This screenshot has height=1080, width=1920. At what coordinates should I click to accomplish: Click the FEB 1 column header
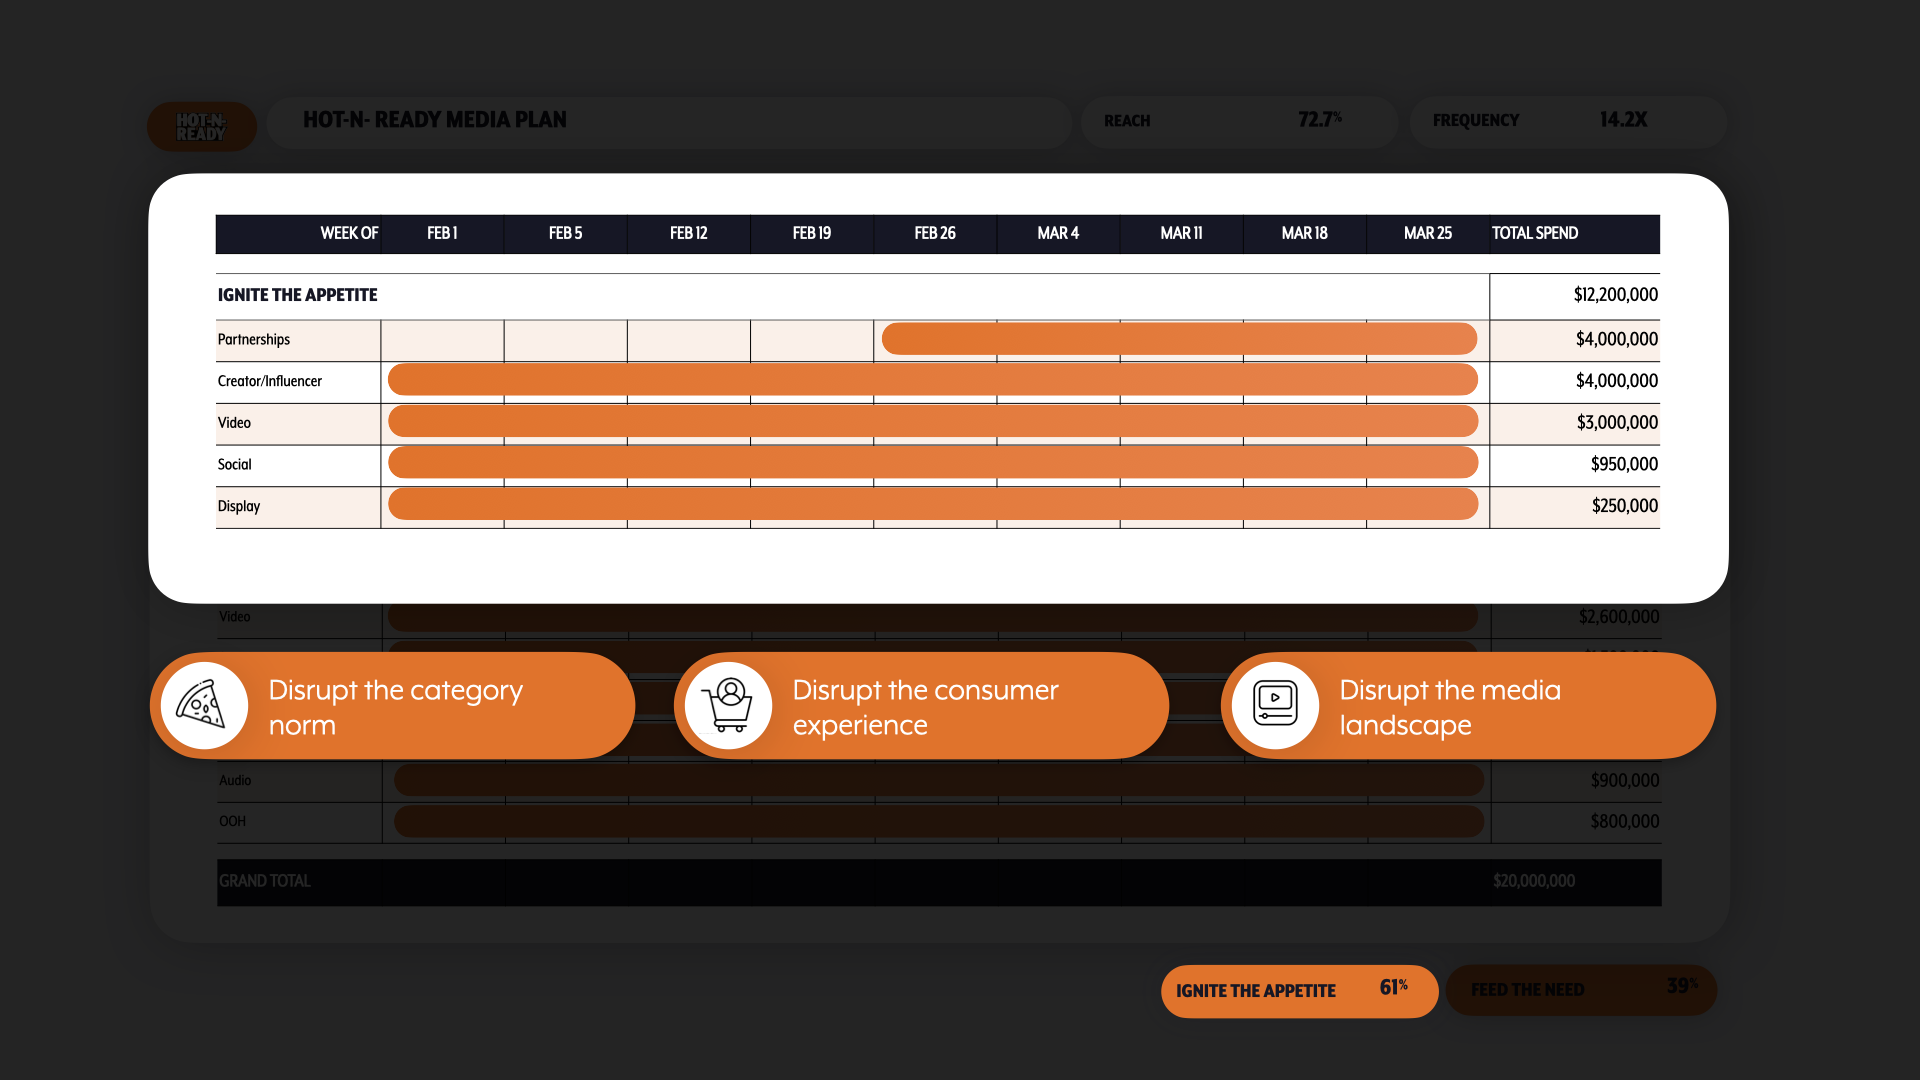442,234
